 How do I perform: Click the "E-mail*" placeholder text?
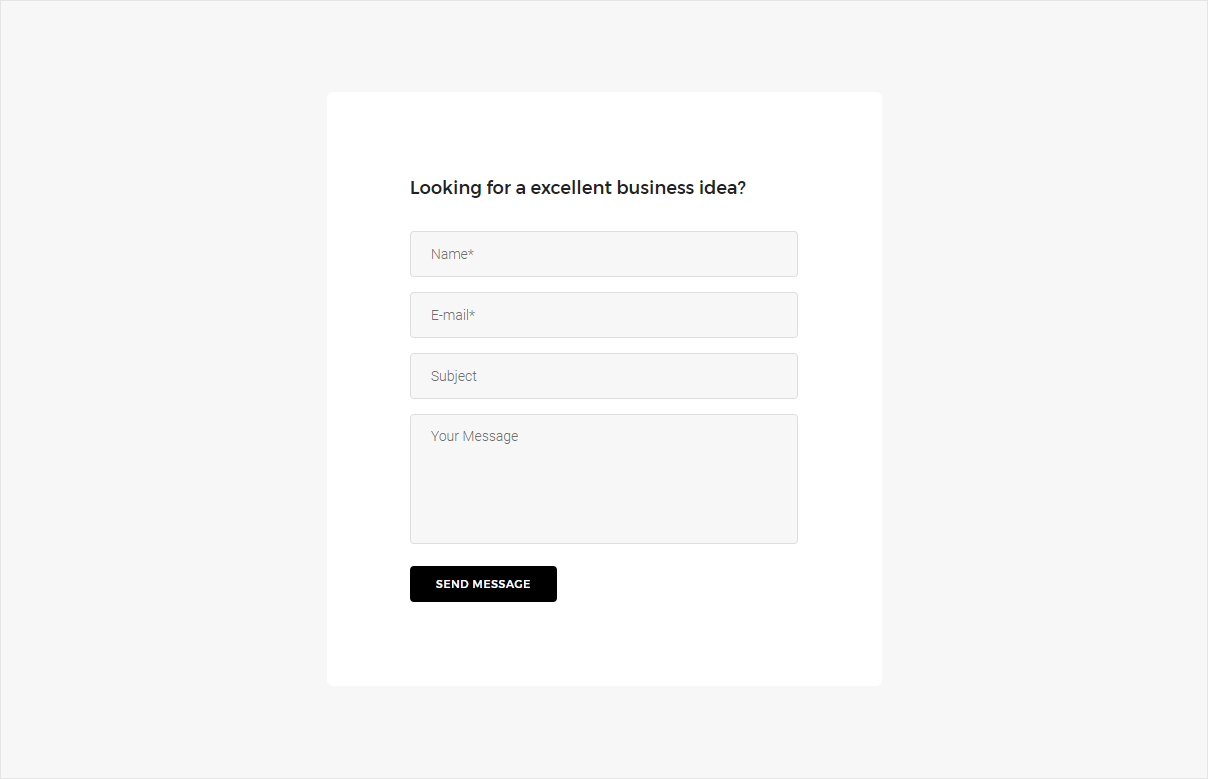click(x=453, y=315)
